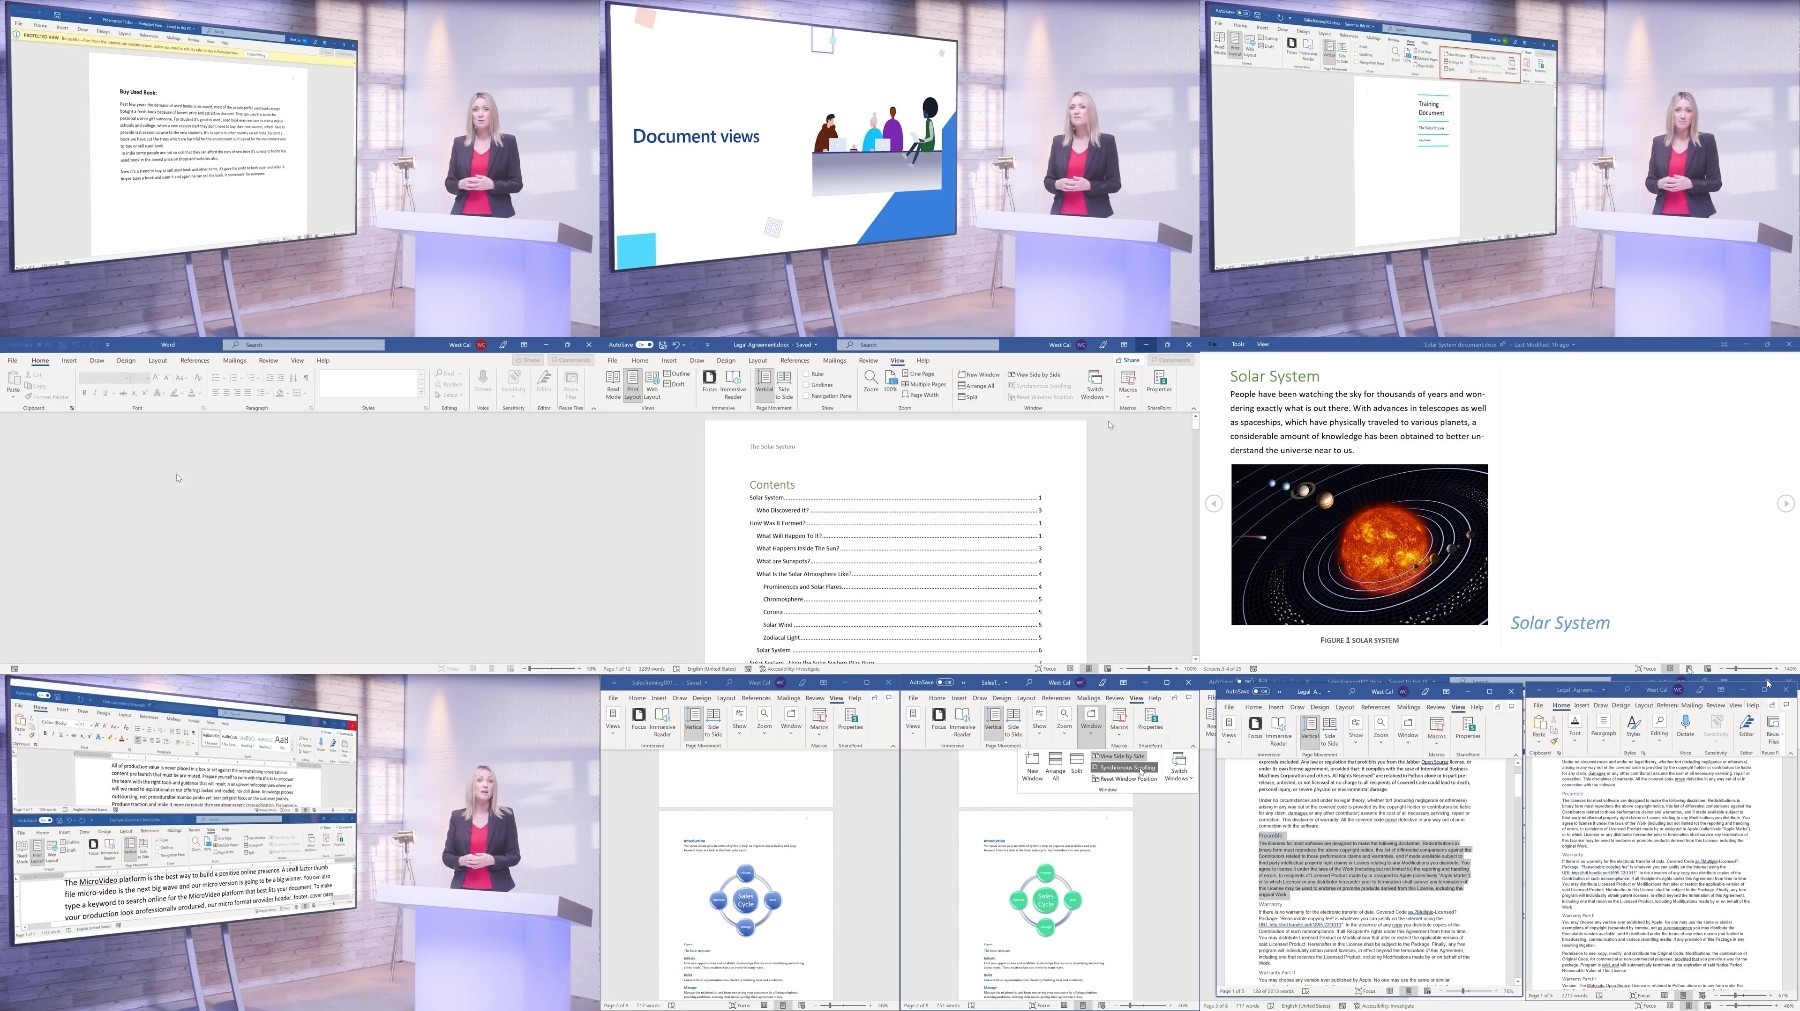Click the solar system figure image
This screenshot has width=1800, height=1011.
[x=1358, y=544]
